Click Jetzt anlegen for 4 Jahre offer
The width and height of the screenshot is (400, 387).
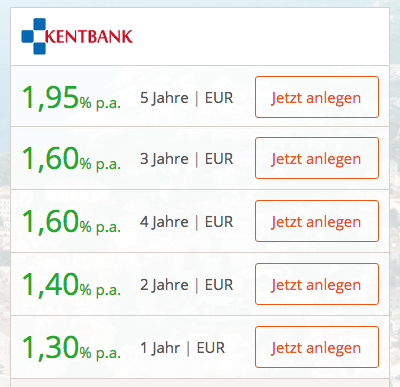tap(317, 221)
